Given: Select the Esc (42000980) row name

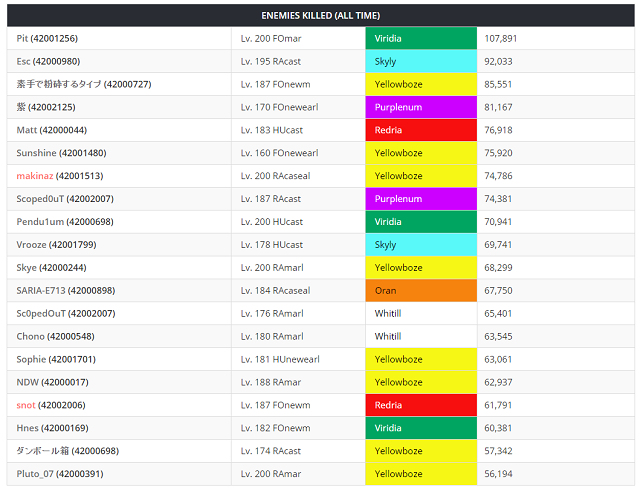Looking at the screenshot, I should click(48, 62).
